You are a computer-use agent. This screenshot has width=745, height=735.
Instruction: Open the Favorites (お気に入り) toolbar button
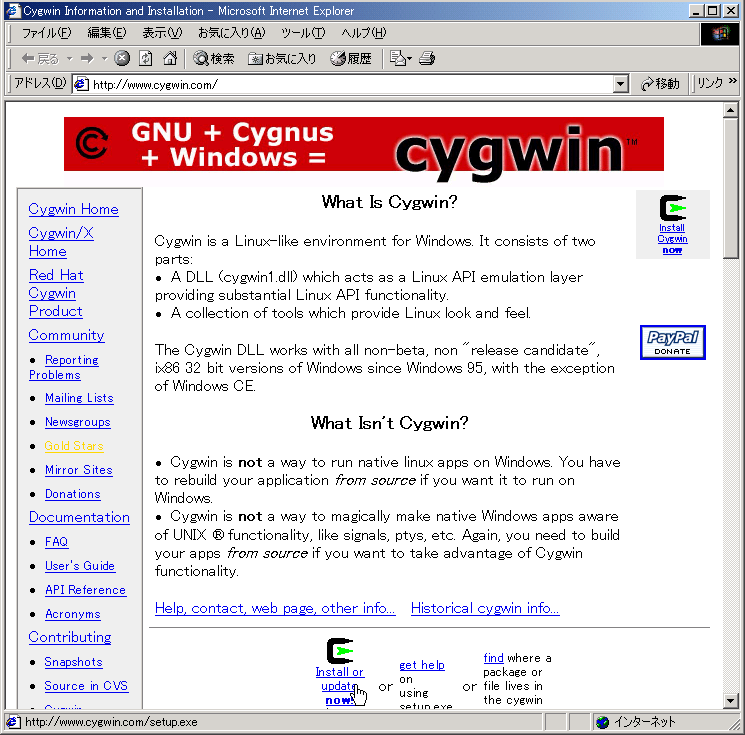282,58
